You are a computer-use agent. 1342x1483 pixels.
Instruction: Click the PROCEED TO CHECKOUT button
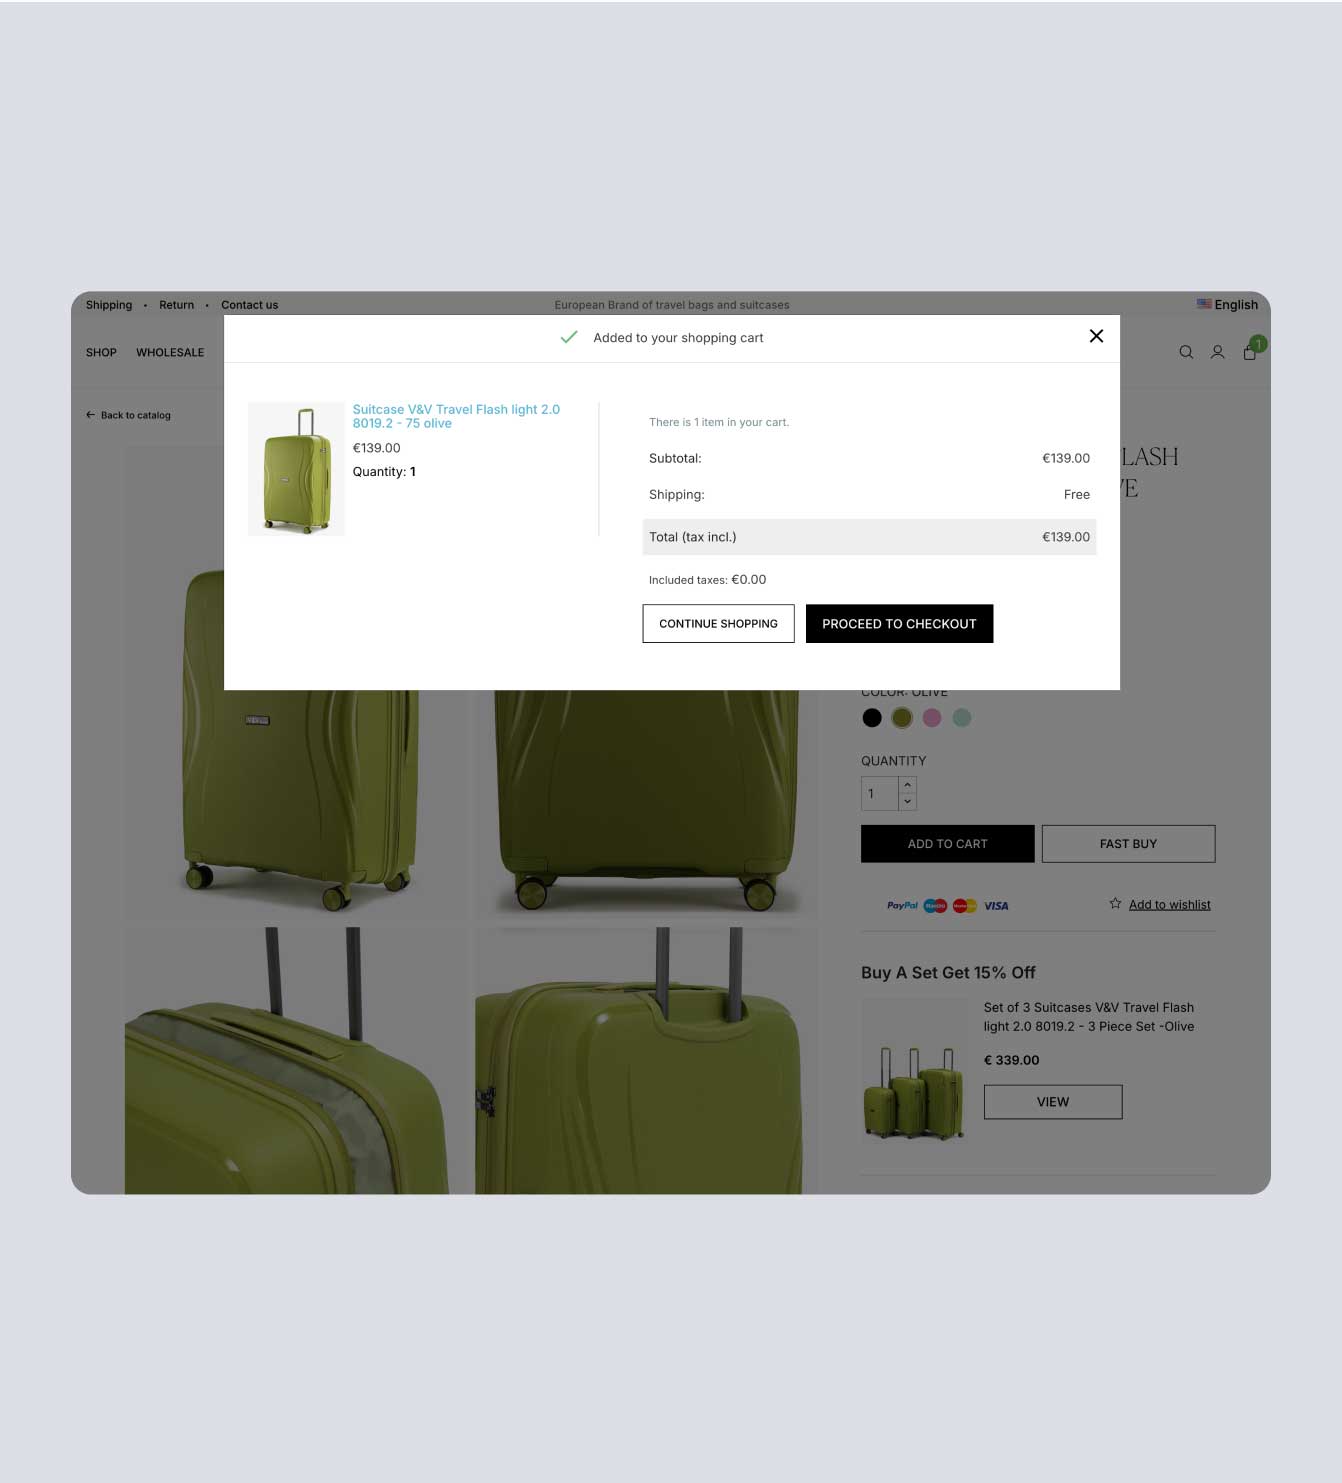(899, 624)
